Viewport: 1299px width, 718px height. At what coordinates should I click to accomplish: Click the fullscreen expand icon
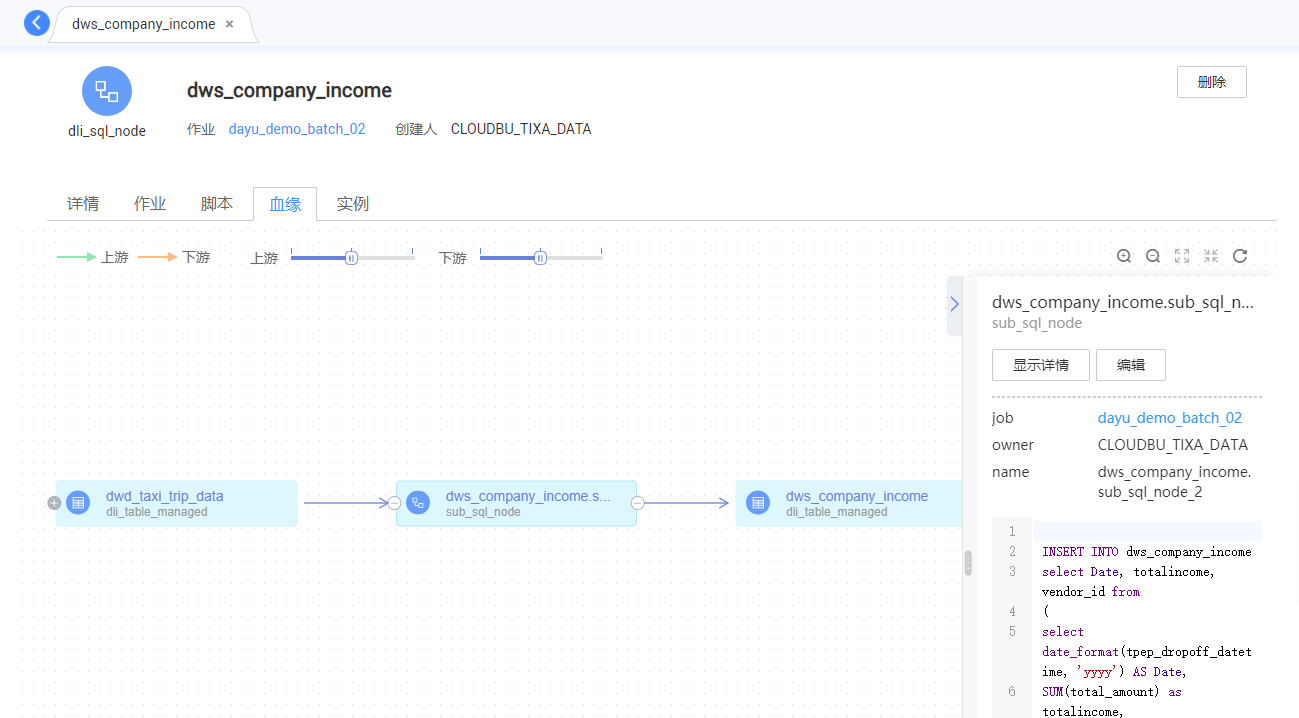(1182, 256)
